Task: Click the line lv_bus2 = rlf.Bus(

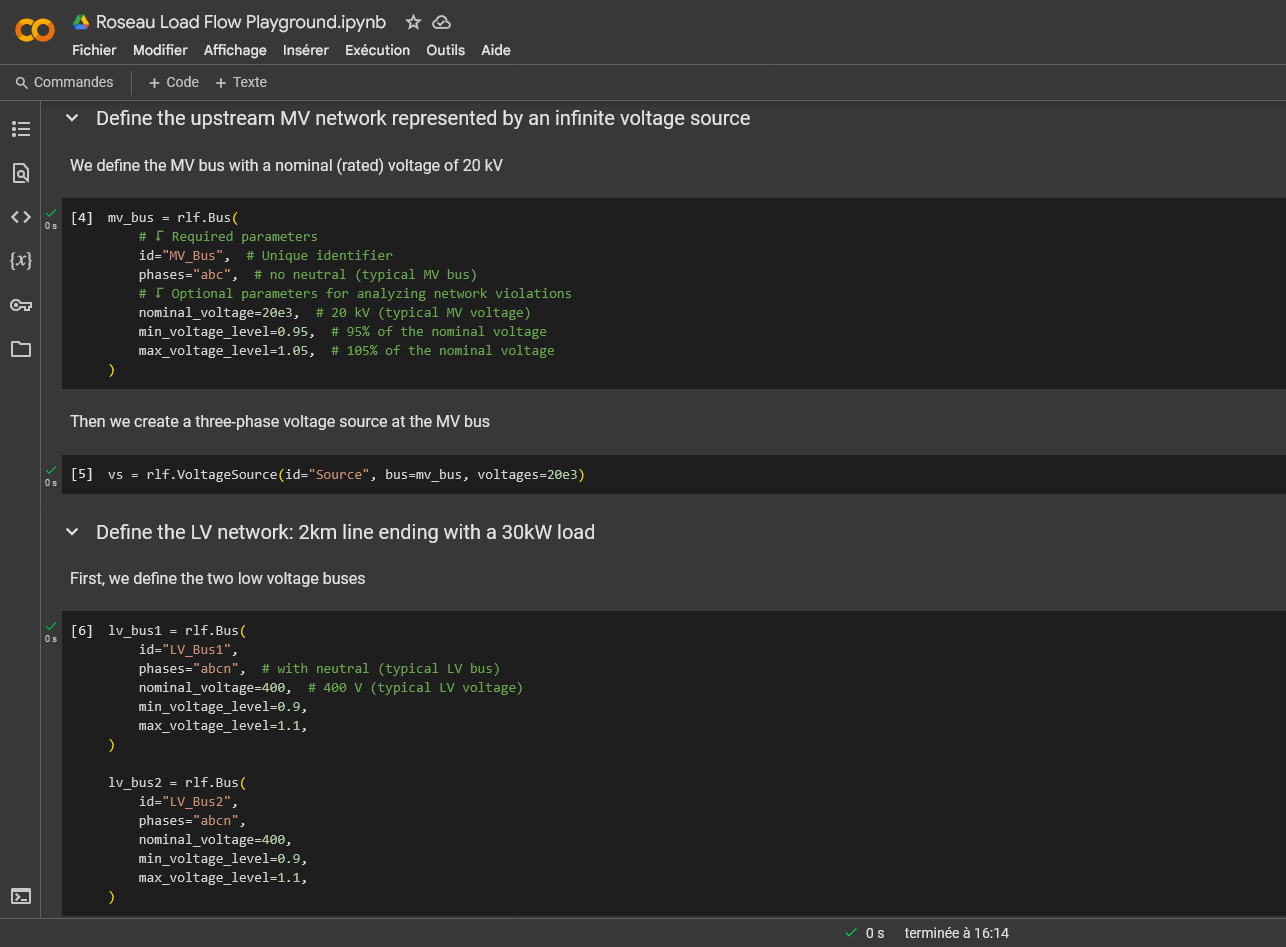Action: (177, 782)
